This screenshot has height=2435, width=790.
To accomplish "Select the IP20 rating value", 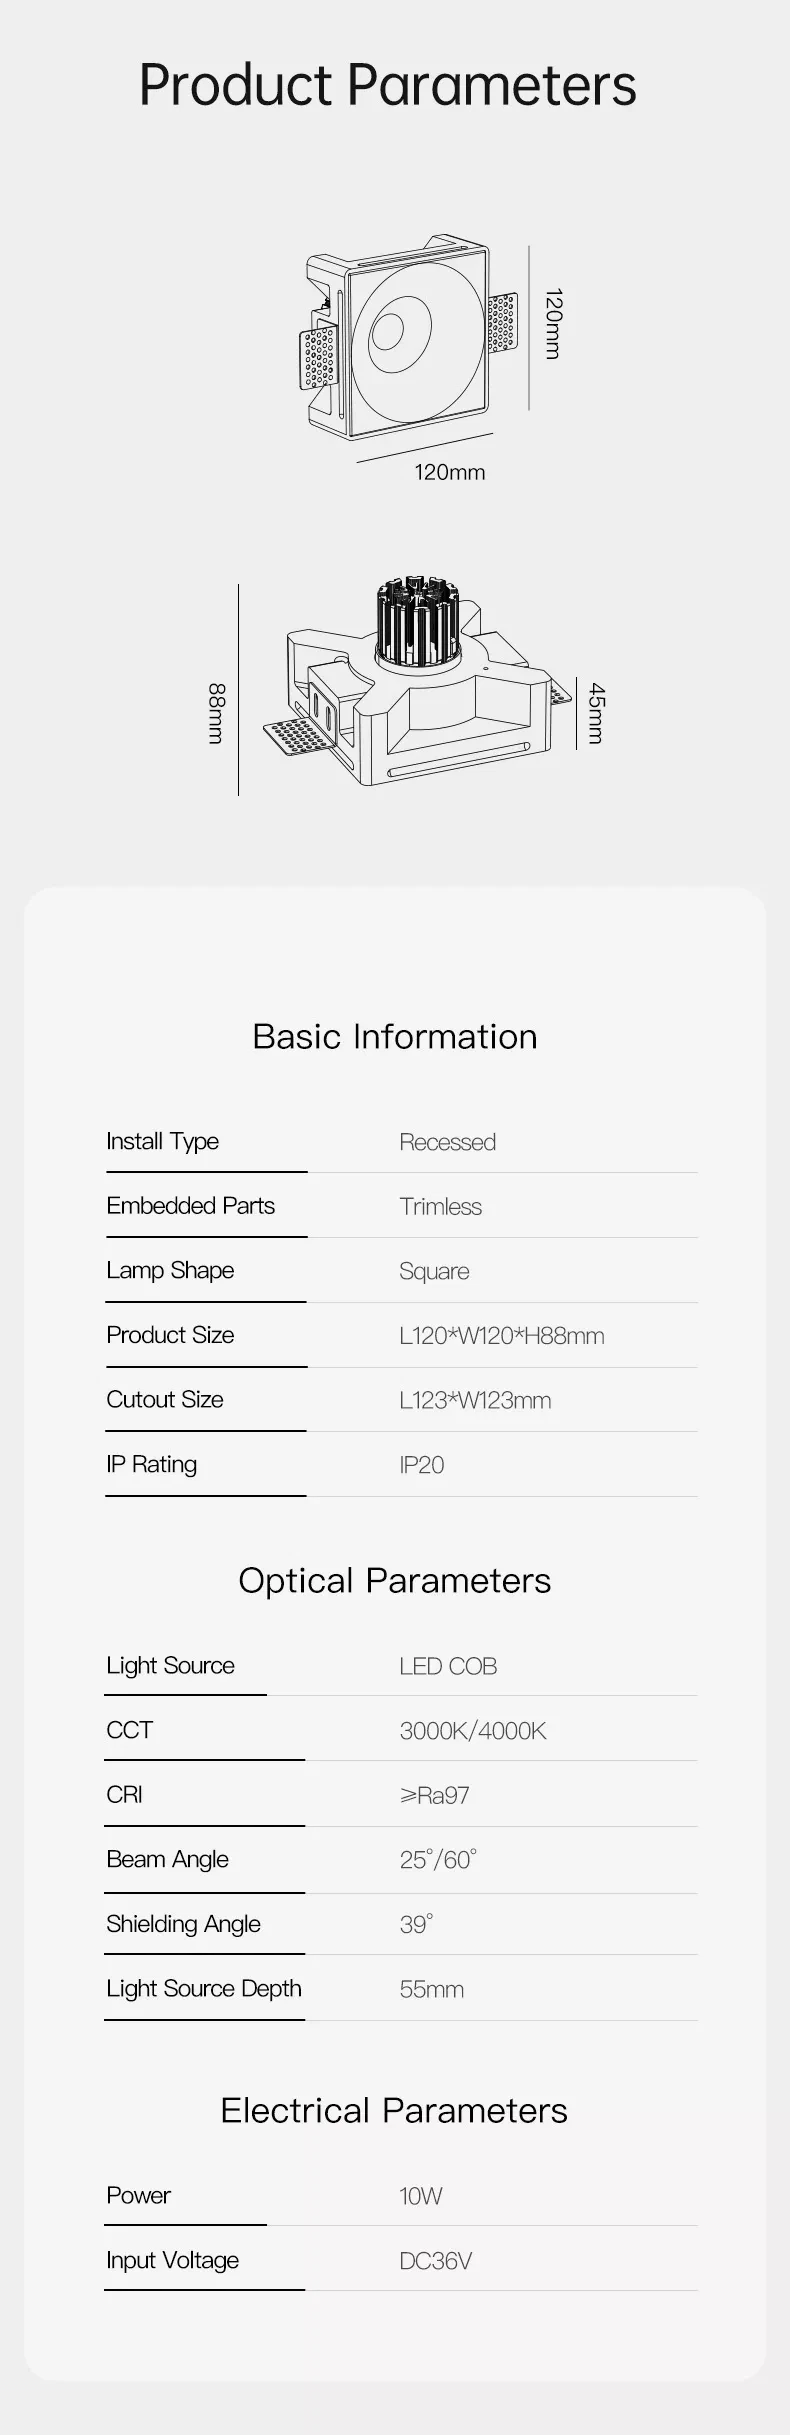I will pyautogui.click(x=421, y=1464).
